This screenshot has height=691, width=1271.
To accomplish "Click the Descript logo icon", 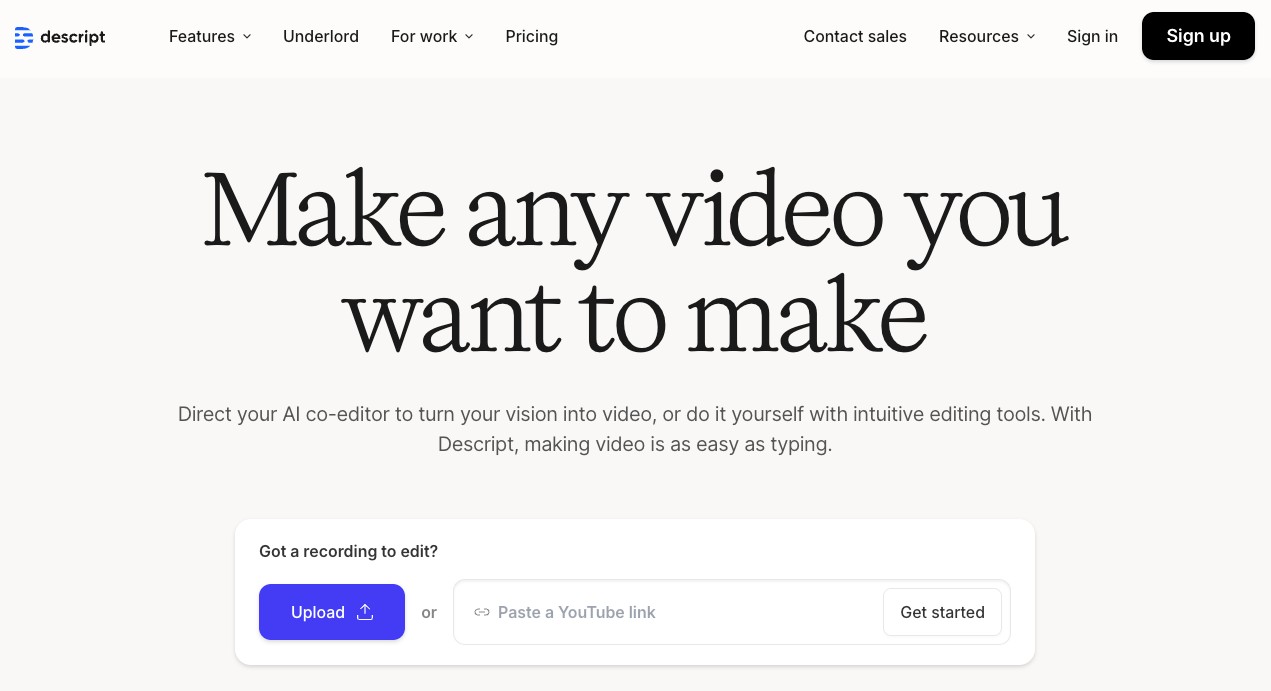I will (x=24, y=38).
